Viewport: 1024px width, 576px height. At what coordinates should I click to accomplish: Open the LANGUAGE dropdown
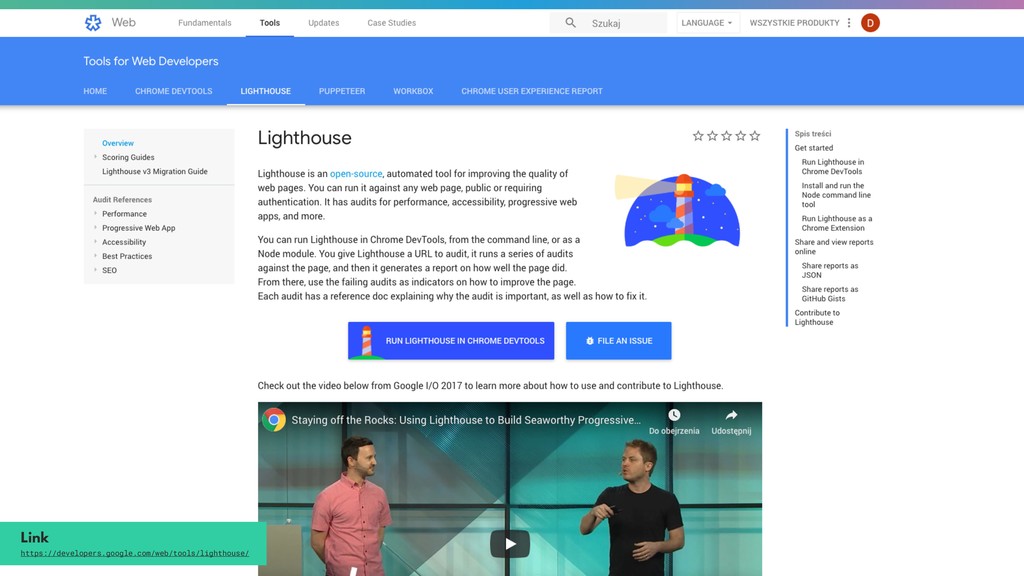(707, 23)
